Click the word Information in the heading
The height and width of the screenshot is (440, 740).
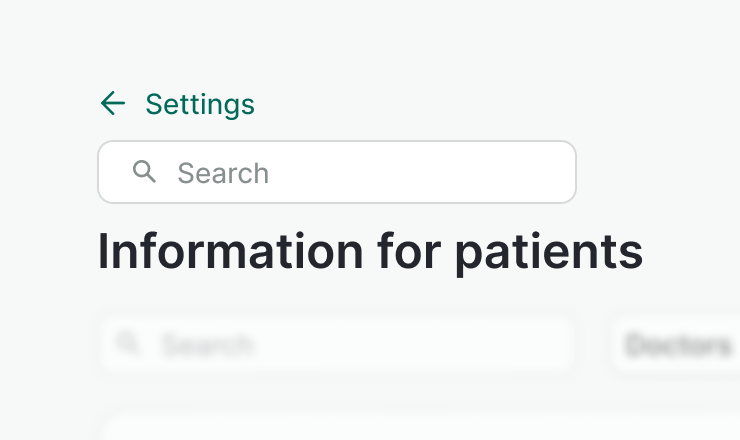(x=231, y=252)
